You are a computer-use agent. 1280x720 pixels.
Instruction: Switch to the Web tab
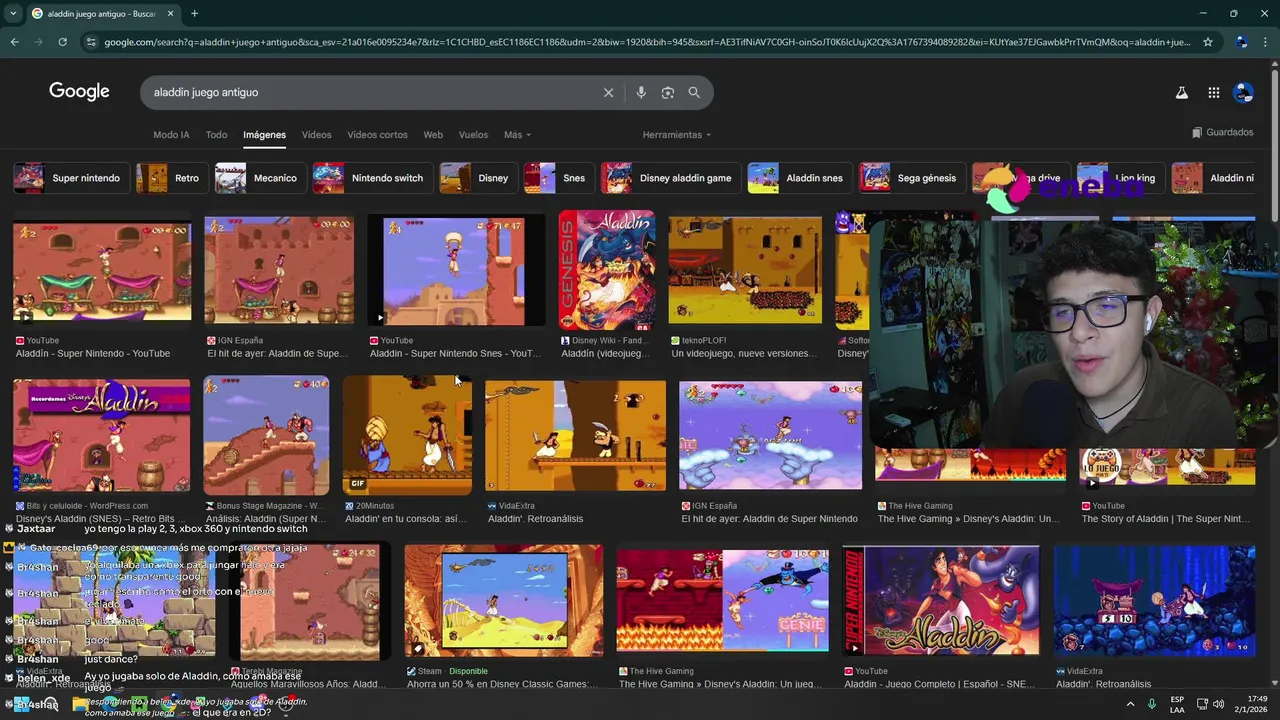click(433, 135)
